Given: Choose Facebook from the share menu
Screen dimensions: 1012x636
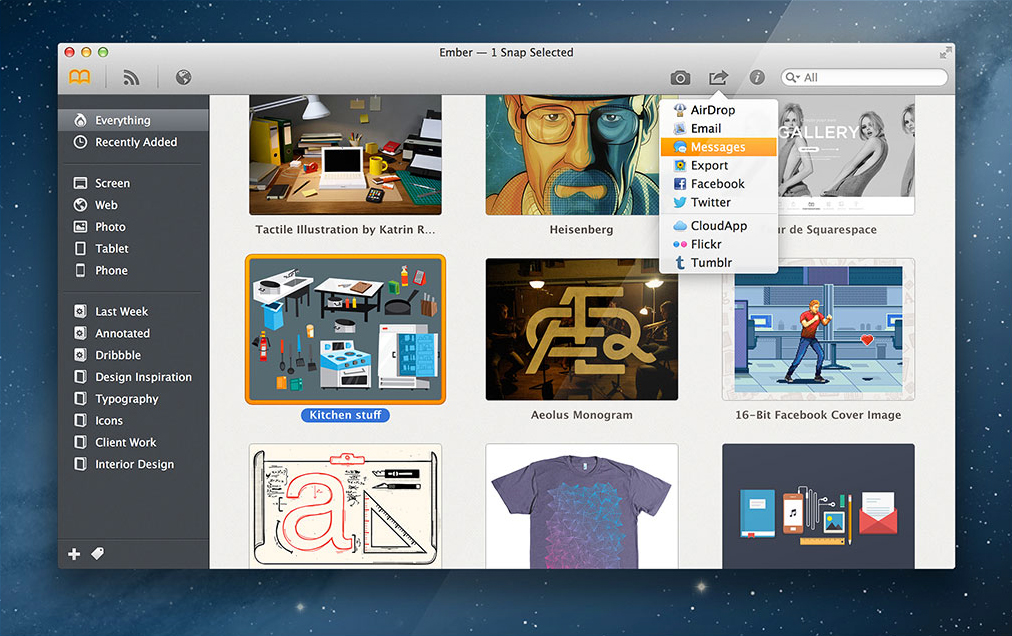Looking at the screenshot, I should [718, 184].
